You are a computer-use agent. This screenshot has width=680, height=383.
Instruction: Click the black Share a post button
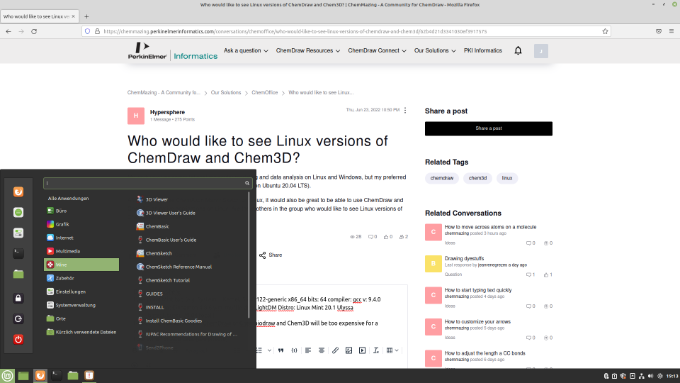click(488, 128)
